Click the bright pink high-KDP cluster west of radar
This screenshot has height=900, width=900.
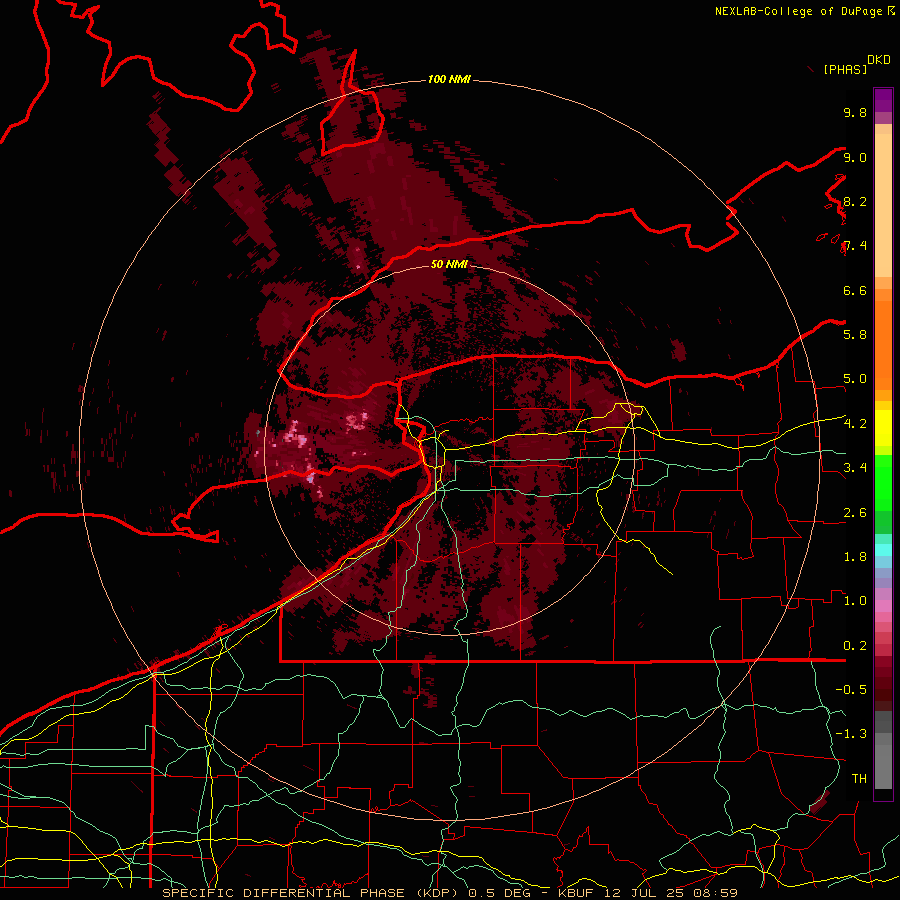tap(298, 436)
